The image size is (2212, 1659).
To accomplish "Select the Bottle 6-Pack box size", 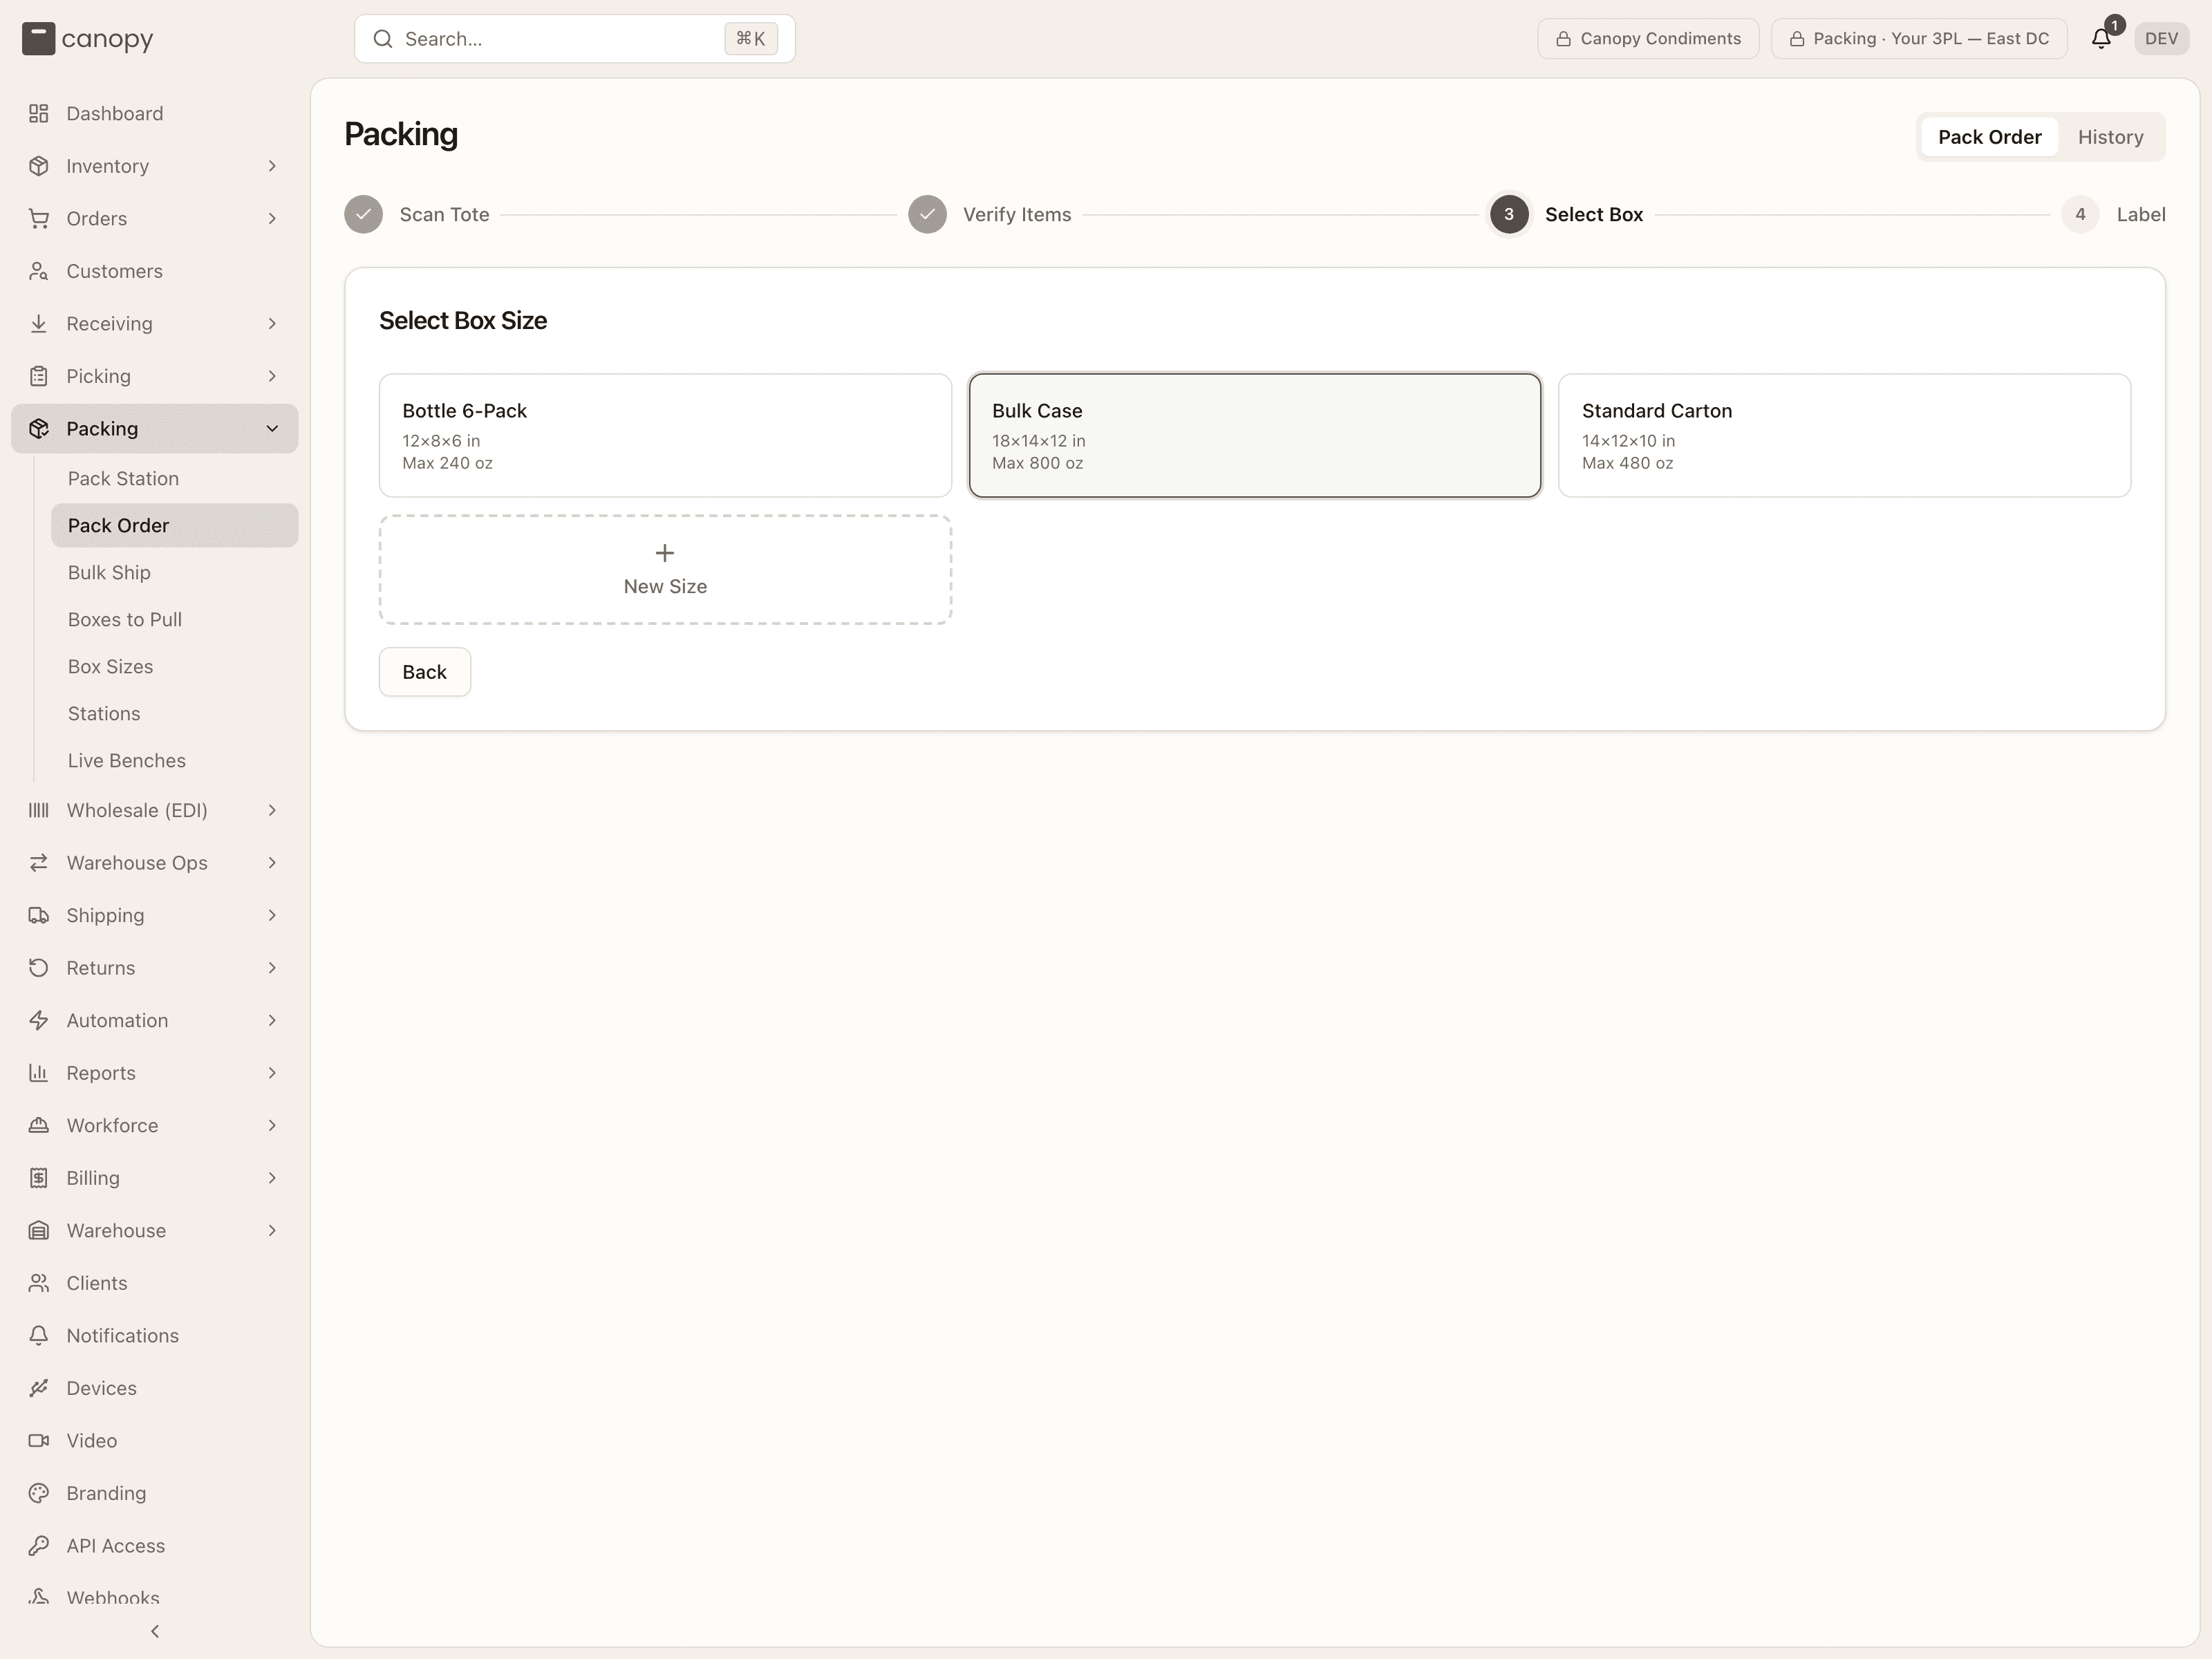I will pyautogui.click(x=665, y=435).
